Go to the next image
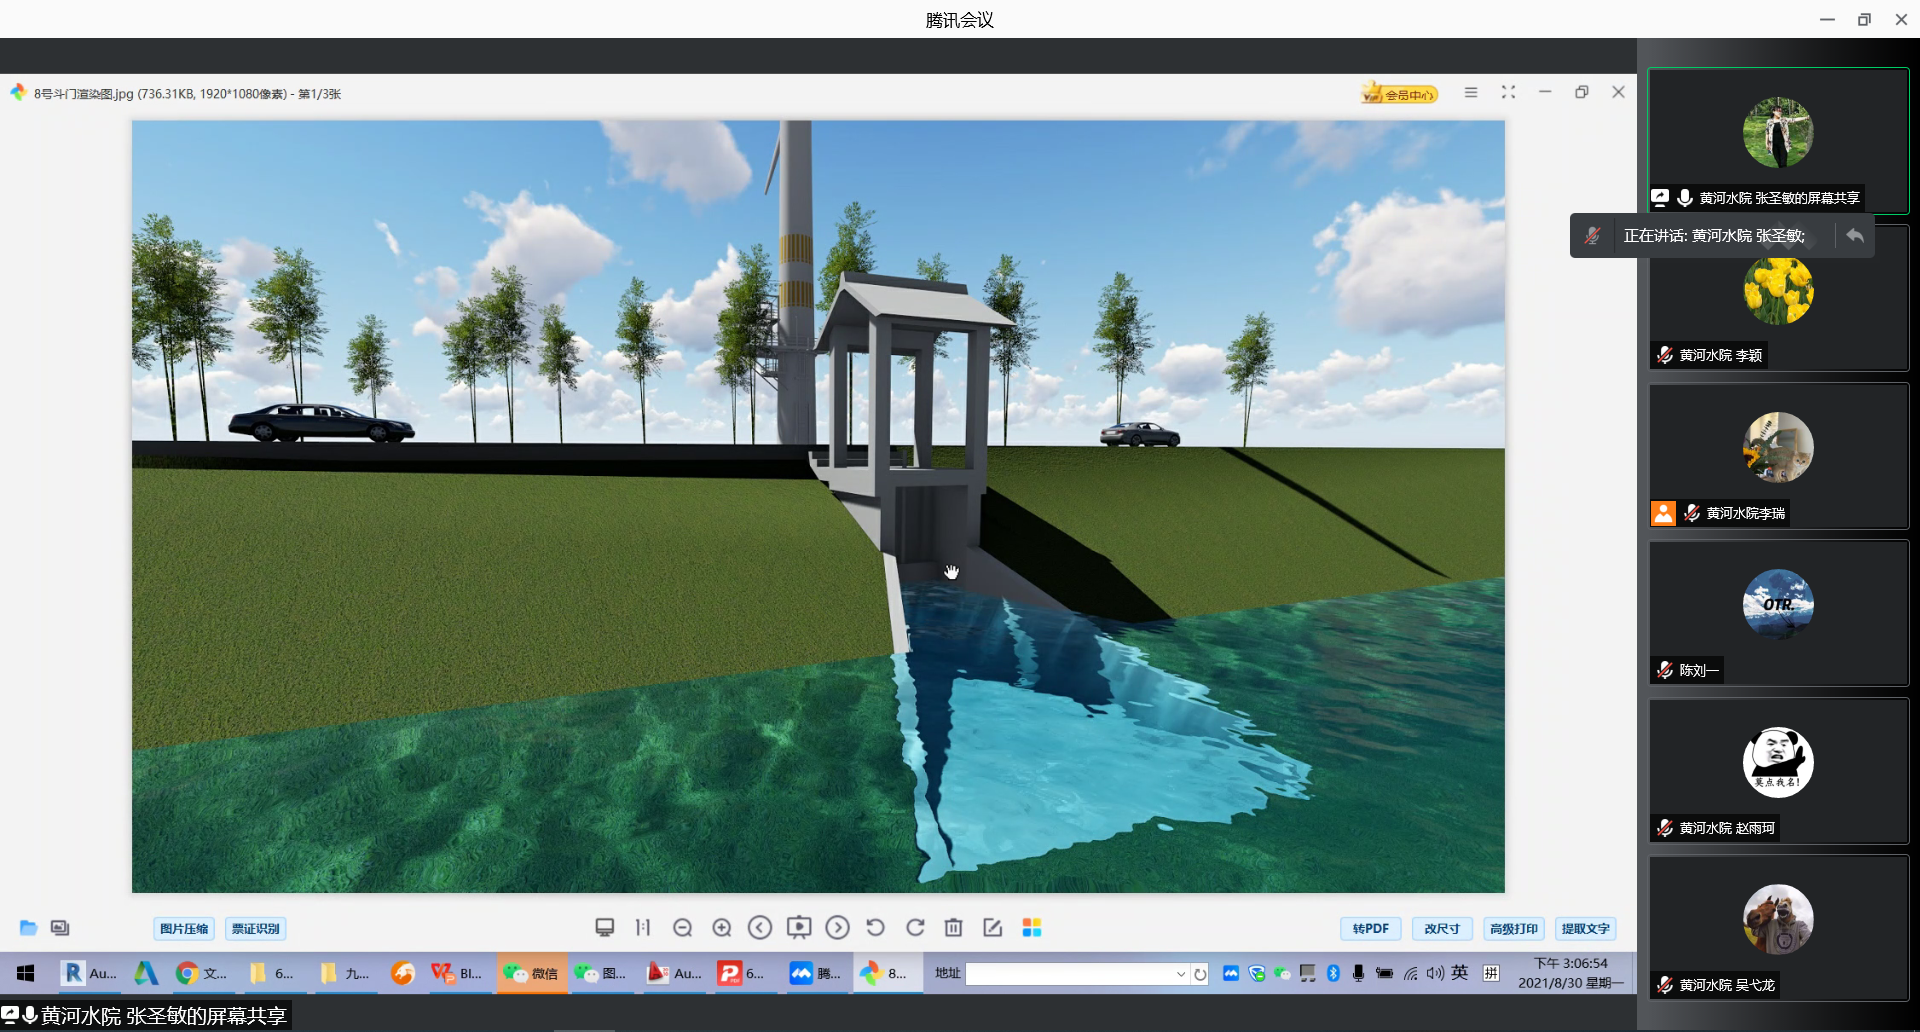Viewport: 1920px width, 1032px height. coord(837,928)
